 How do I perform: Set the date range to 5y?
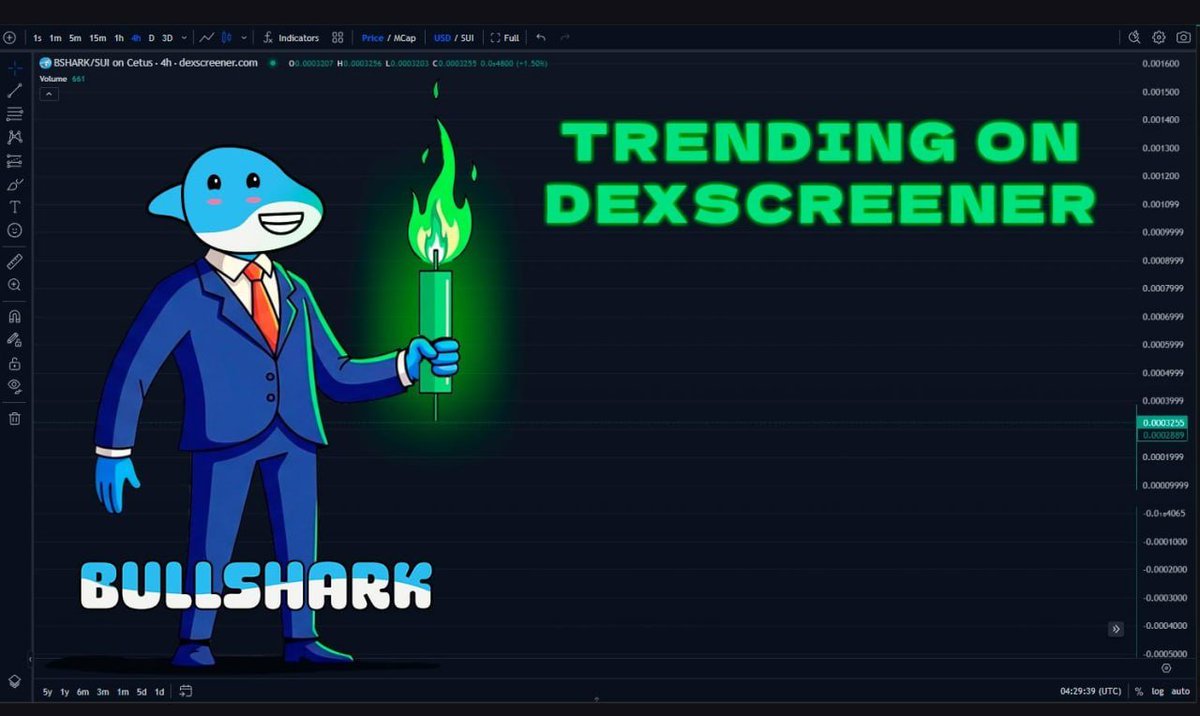48,692
